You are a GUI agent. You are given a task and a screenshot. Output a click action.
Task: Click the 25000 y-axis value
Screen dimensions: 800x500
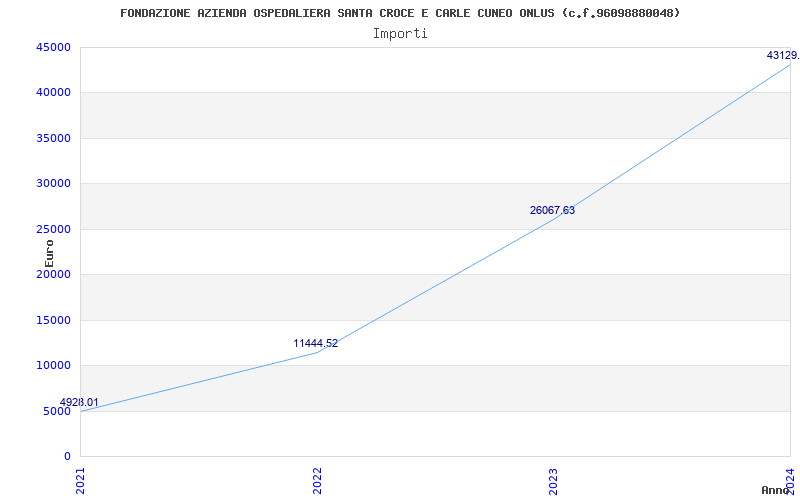click(53, 229)
